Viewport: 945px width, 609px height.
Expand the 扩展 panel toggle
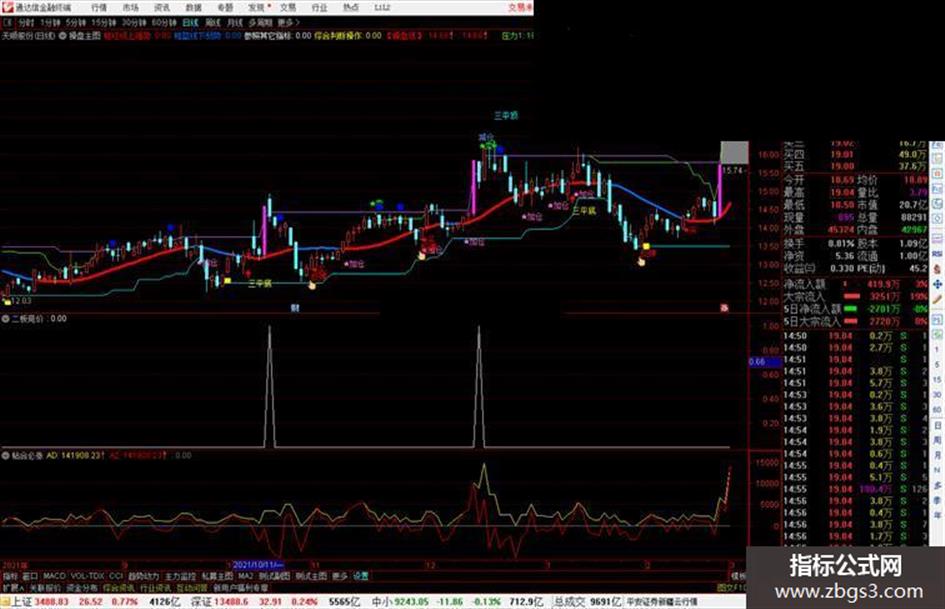pos(13,587)
